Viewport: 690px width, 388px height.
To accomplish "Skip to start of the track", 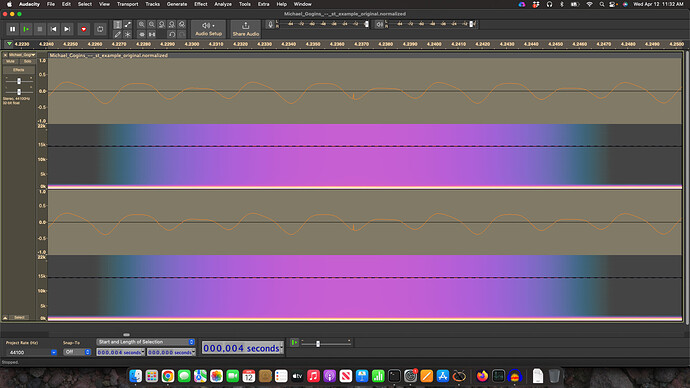I will (x=53, y=29).
